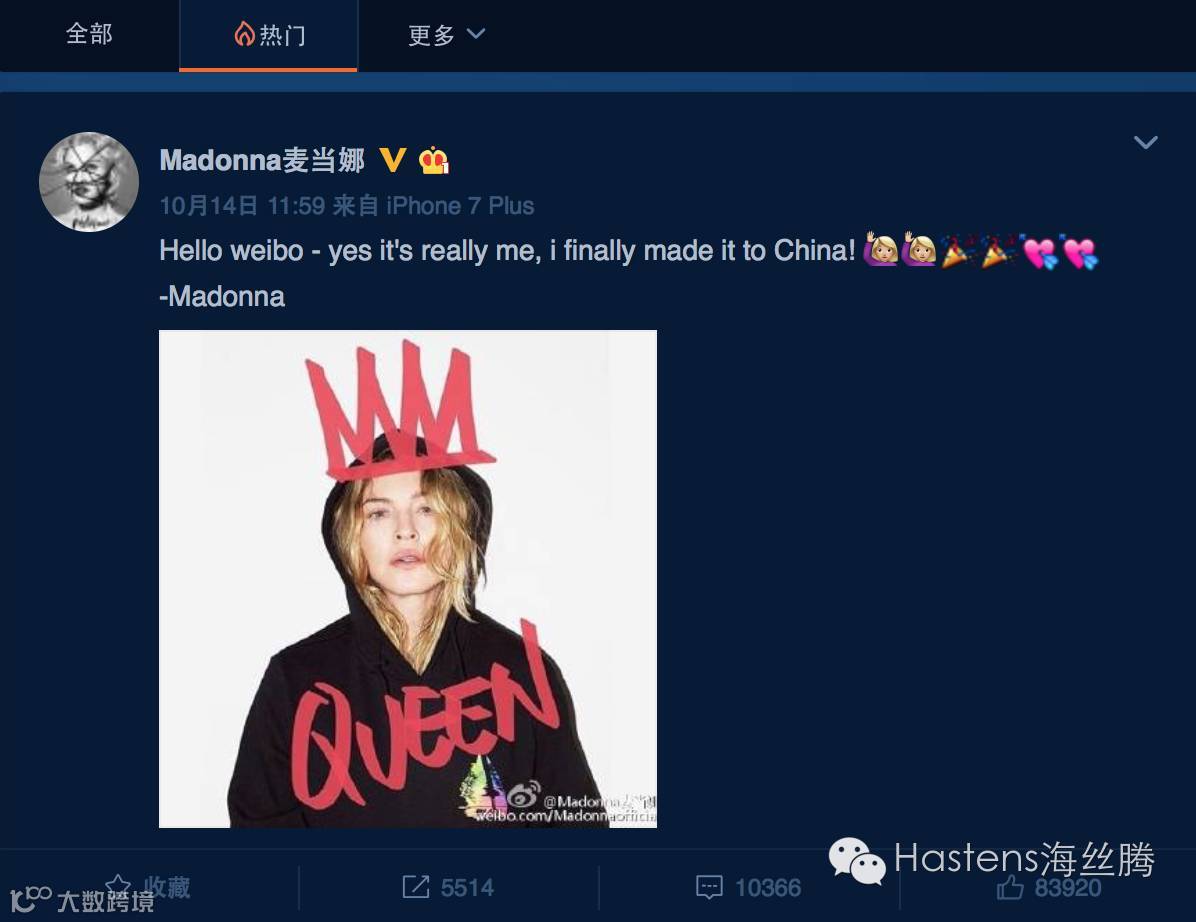Click the chevron arrow next to 更多
Image resolution: width=1196 pixels, height=922 pixels.
(476, 34)
